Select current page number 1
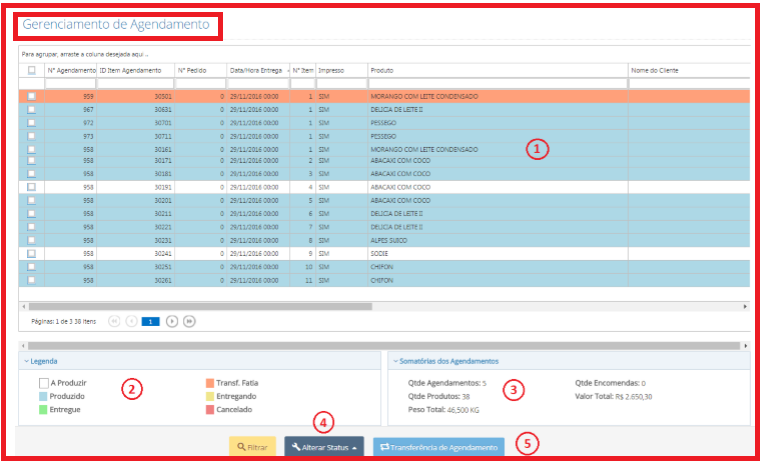This screenshot has height=463, width=763. 151,321
